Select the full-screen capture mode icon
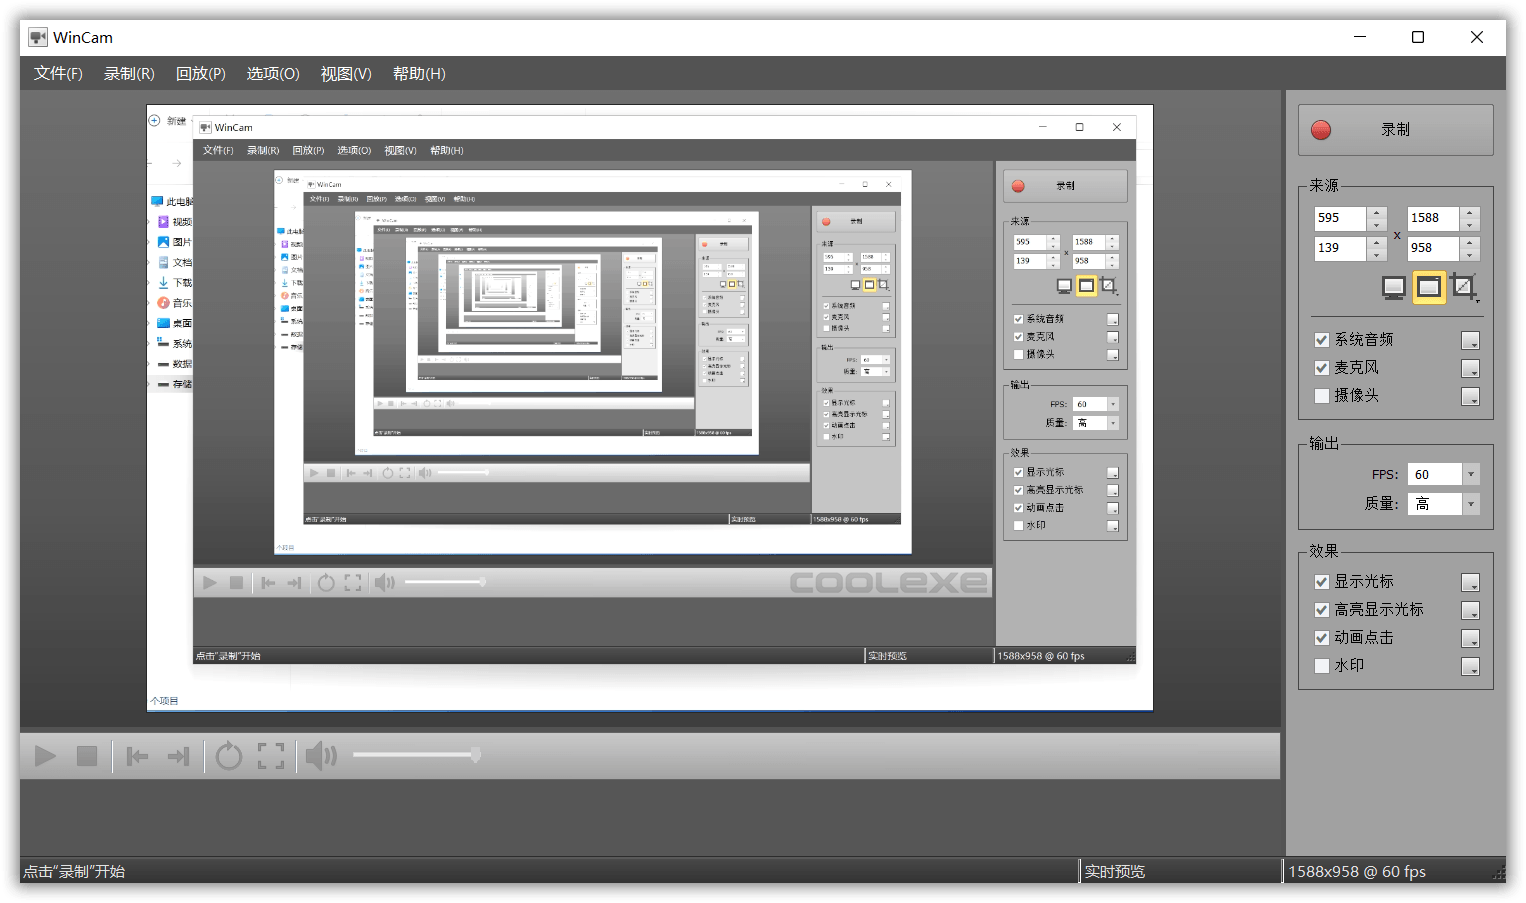Viewport: 1526px width, 903px height. (x=1393, y=287)
